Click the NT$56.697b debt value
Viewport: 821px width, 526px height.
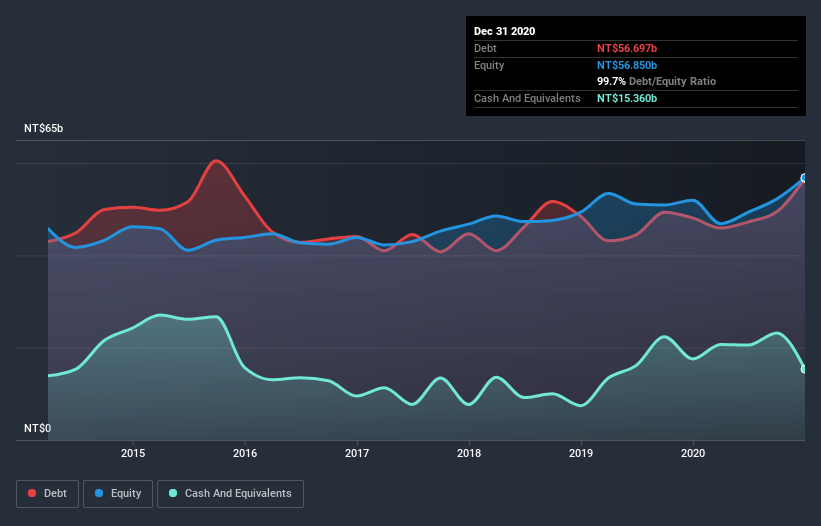click(x=627, y=48)
